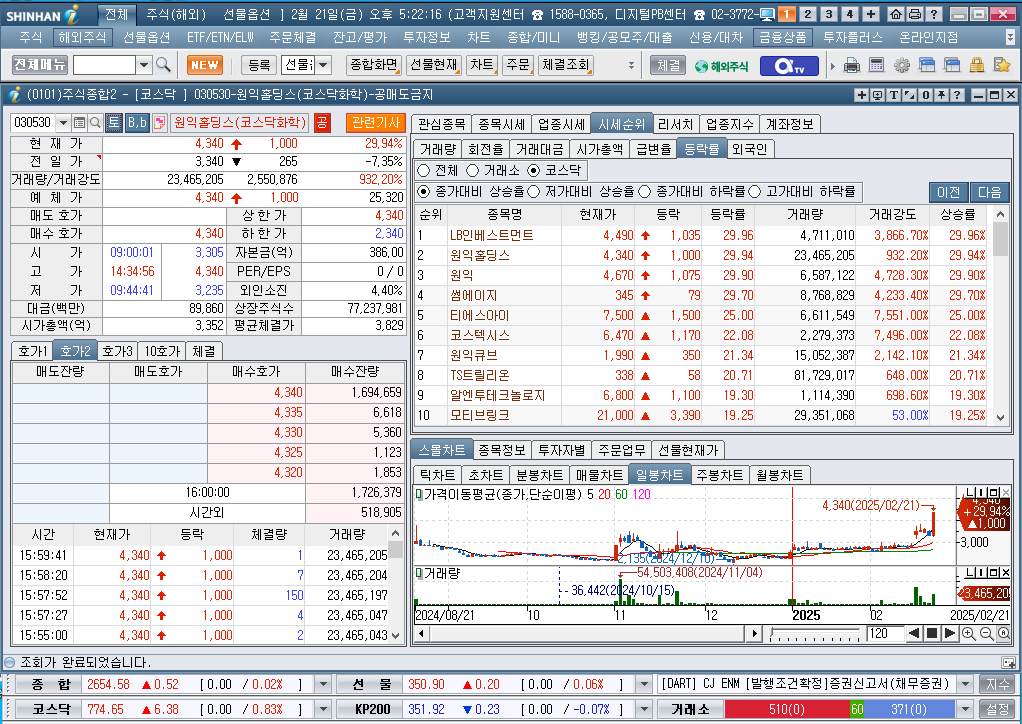Select 종가대비 하락률 radio option
Screen dimensions: 1022x724
[x=645, y=192]
